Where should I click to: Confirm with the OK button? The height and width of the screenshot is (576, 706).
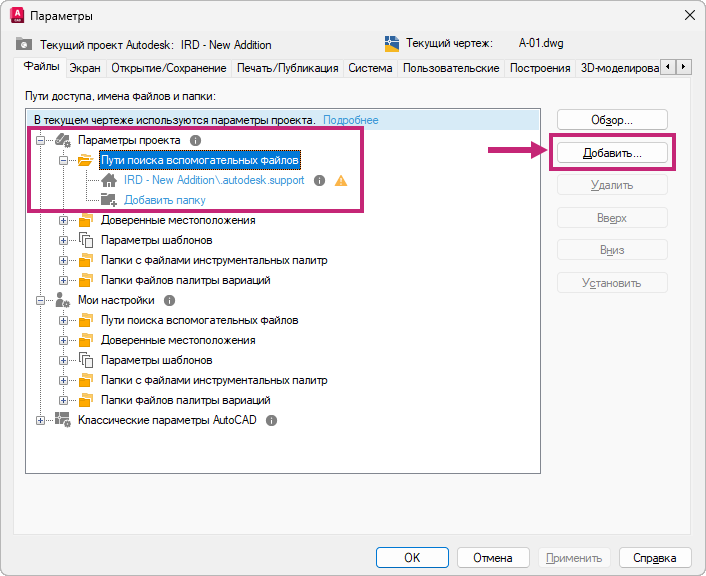(412, 558)
